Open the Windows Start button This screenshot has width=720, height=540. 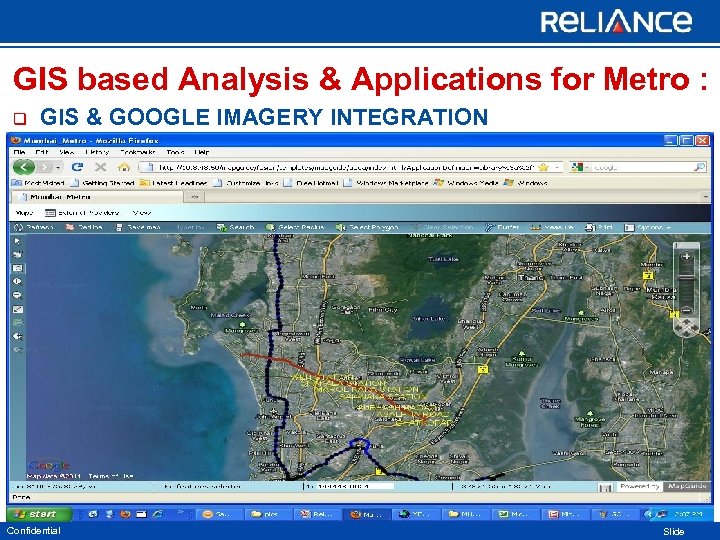click(39, 514)
